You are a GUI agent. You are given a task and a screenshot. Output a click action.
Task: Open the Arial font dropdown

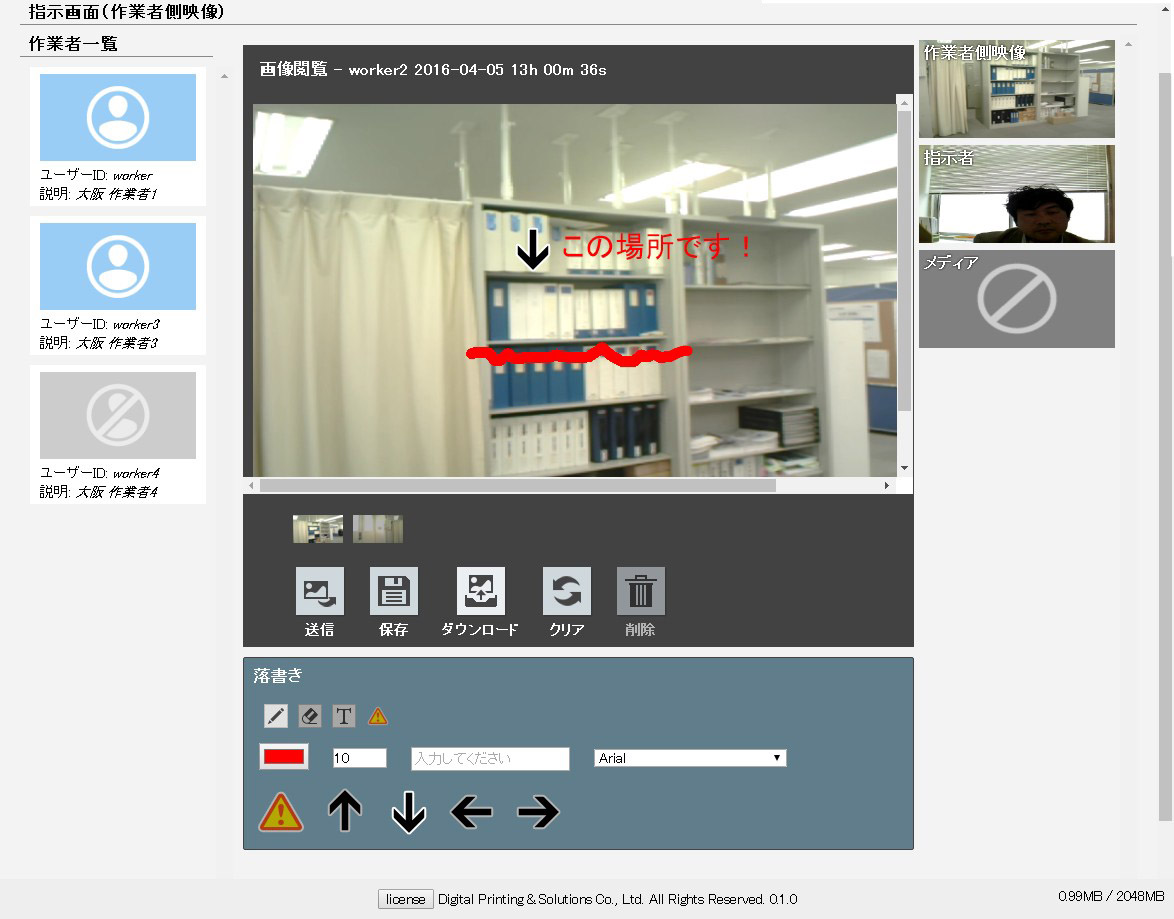690,758
